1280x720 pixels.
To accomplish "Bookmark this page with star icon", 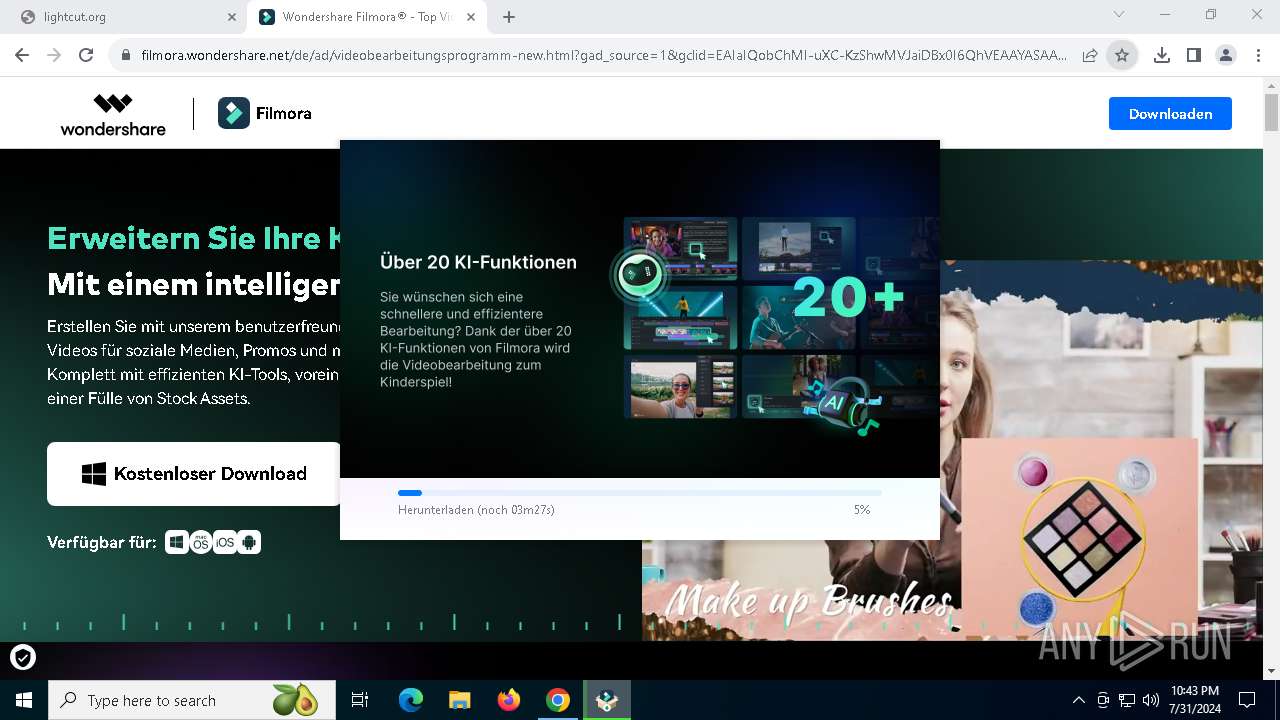I will click(x=1122, y=56).
